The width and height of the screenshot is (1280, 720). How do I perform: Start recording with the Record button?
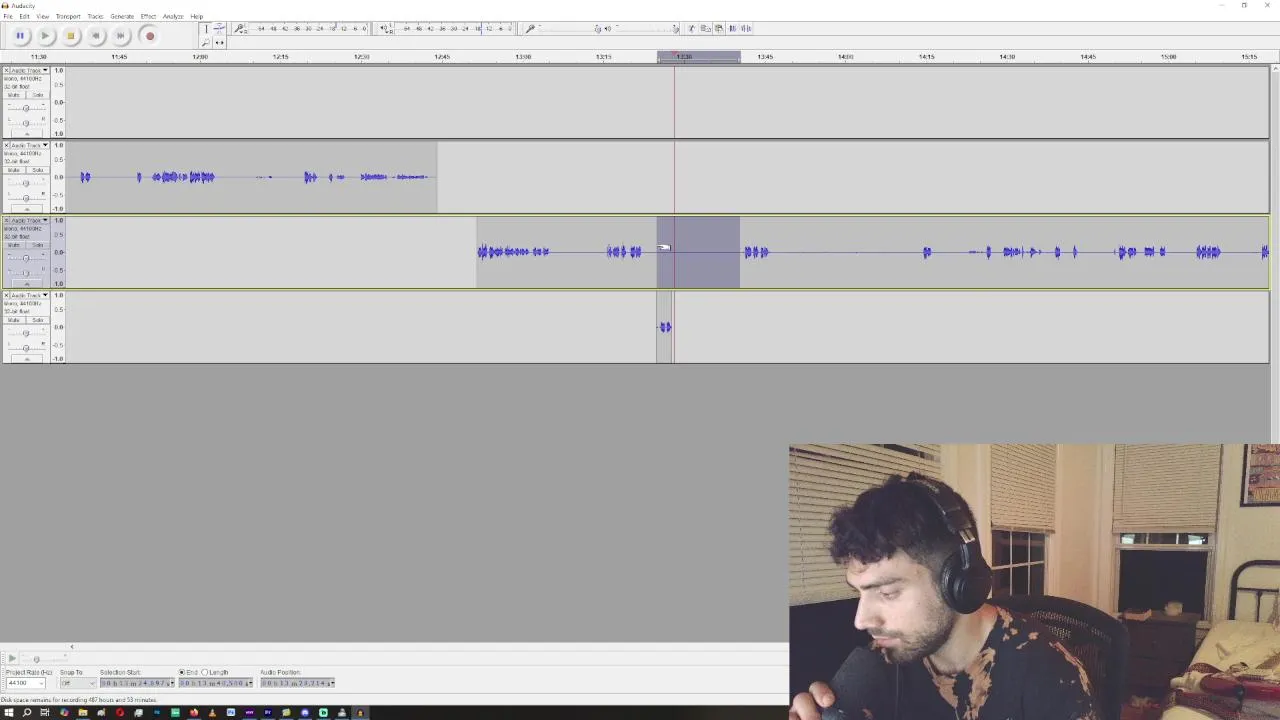(x=150, y=36)
